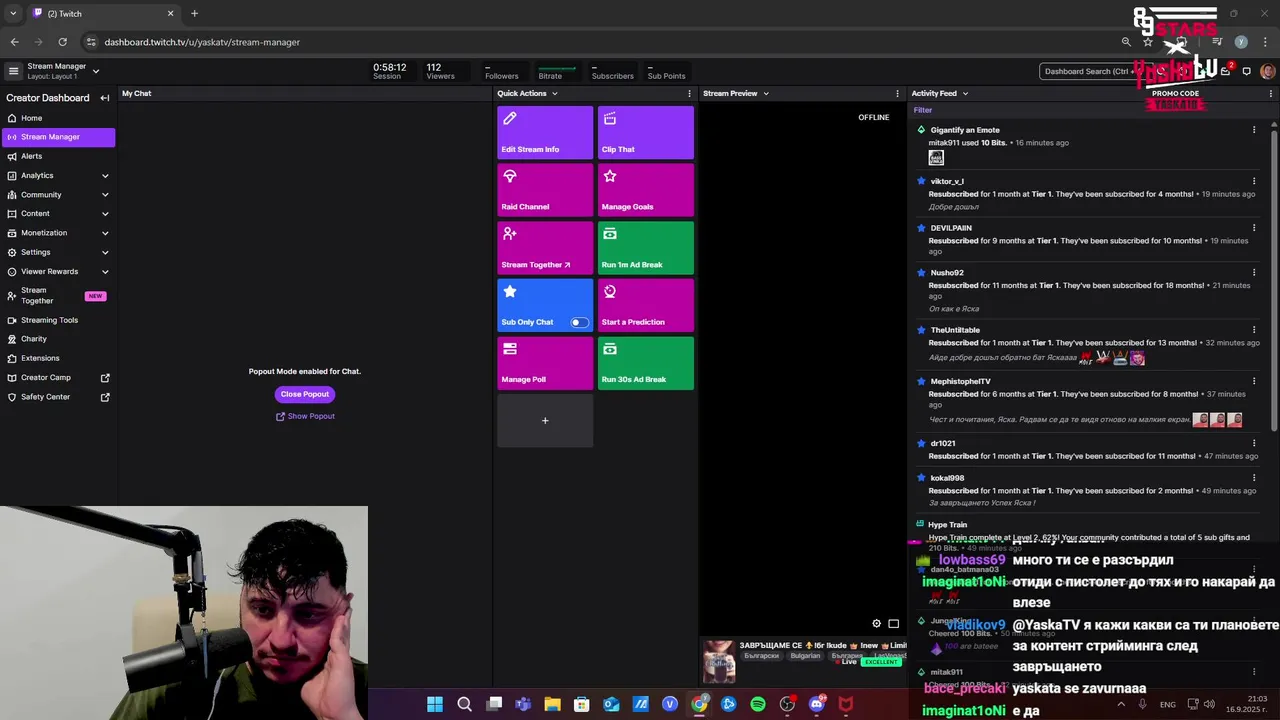Open options for TheUntiltable resub event
Image resolution: width=1280 pixels, height=720 pixels.
tap(1254, 330)
